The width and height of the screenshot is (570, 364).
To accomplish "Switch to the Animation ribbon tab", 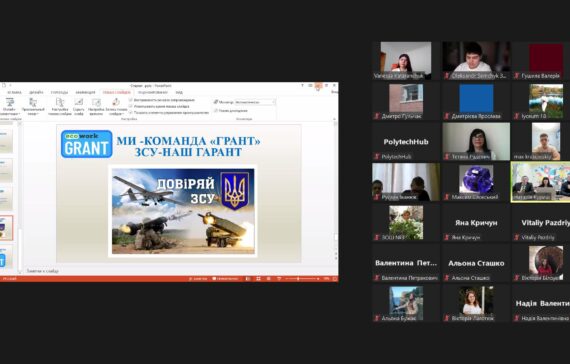I will (85, 92).
